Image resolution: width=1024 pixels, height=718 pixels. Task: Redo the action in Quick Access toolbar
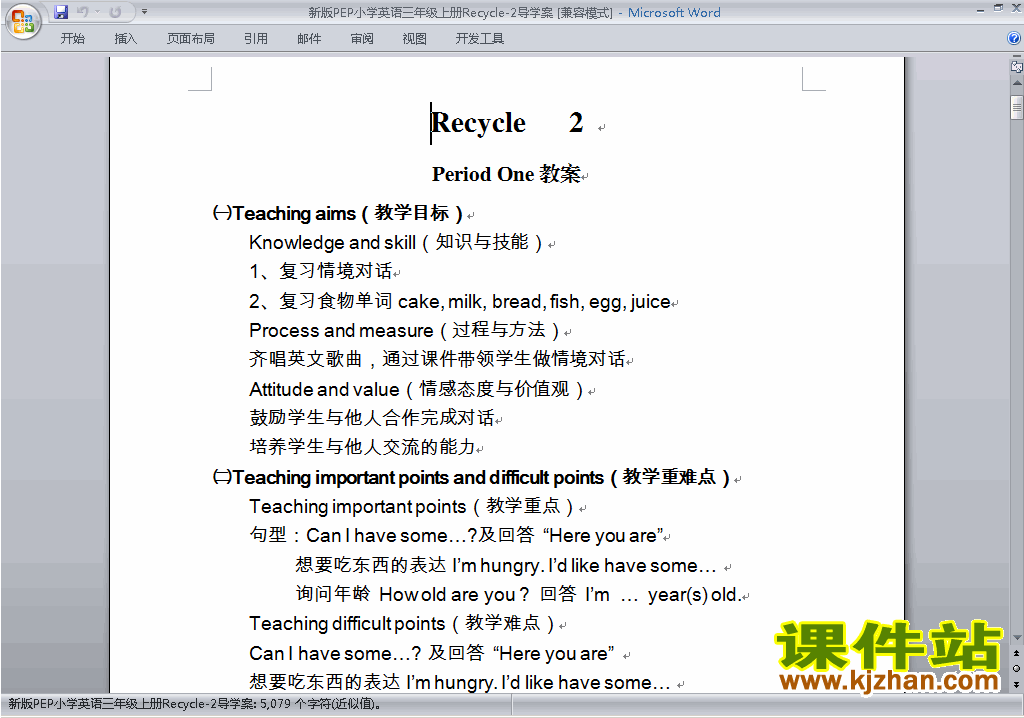click(115, 12)
